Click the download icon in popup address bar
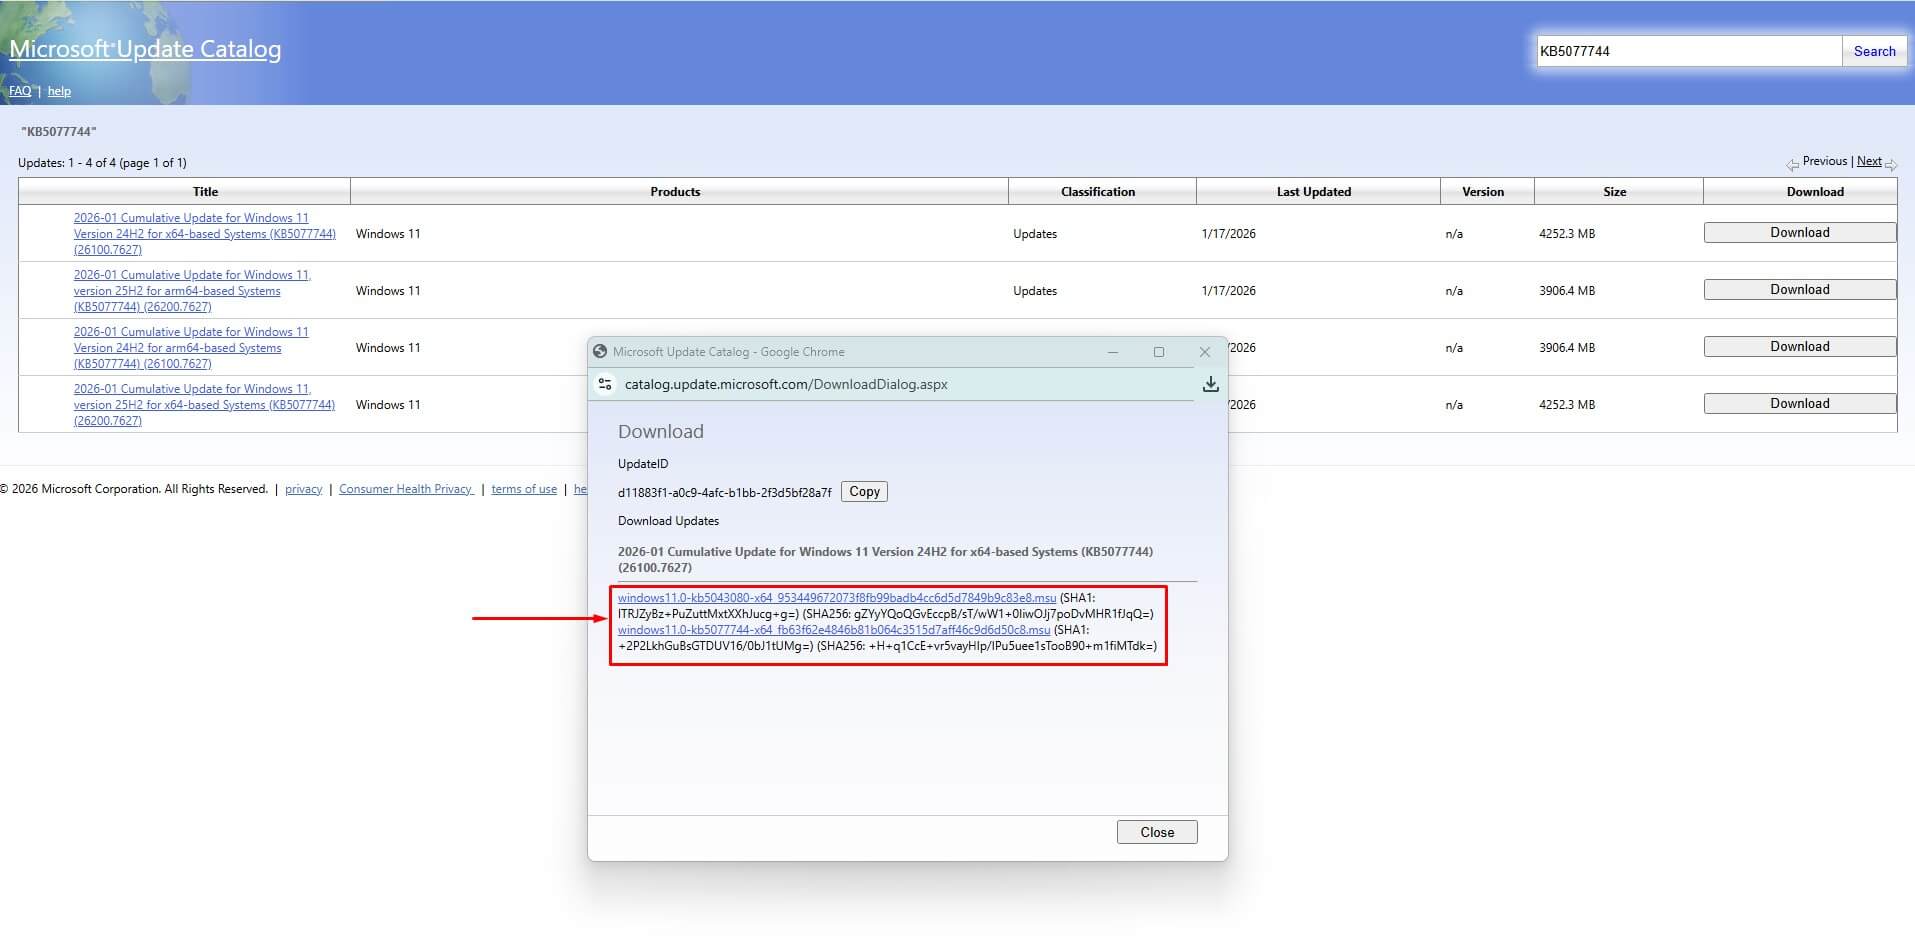Viewport: 1915px width, 944px height. pos(1210,384)
